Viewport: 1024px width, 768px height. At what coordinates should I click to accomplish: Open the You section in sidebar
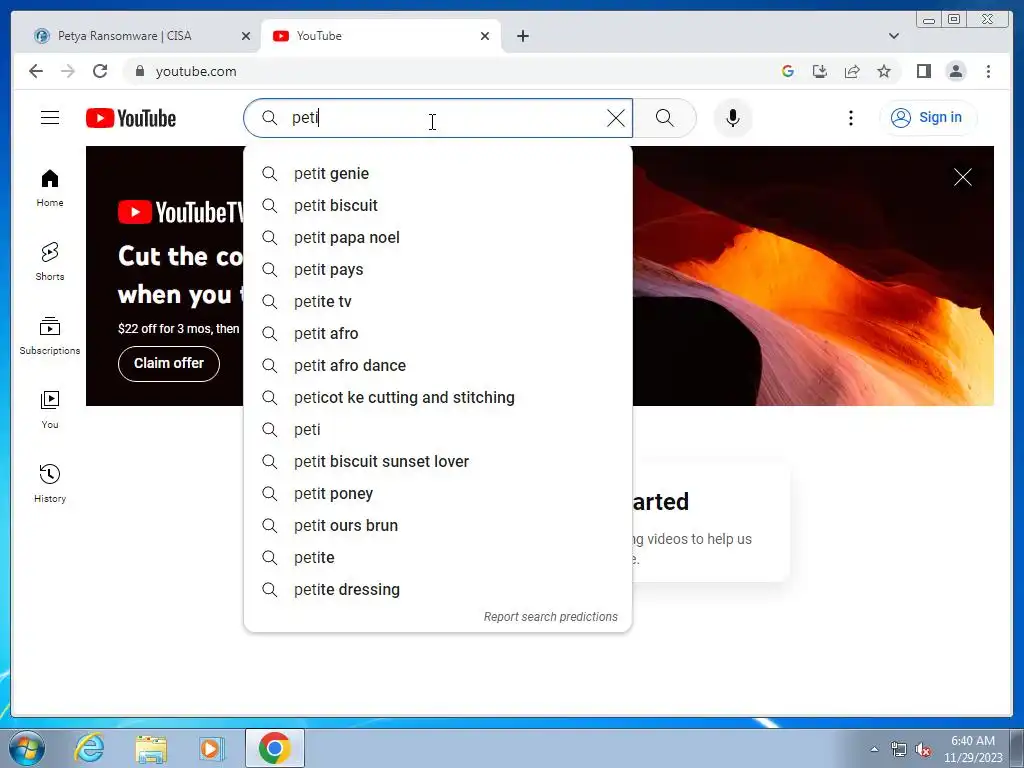pos(50,409)
